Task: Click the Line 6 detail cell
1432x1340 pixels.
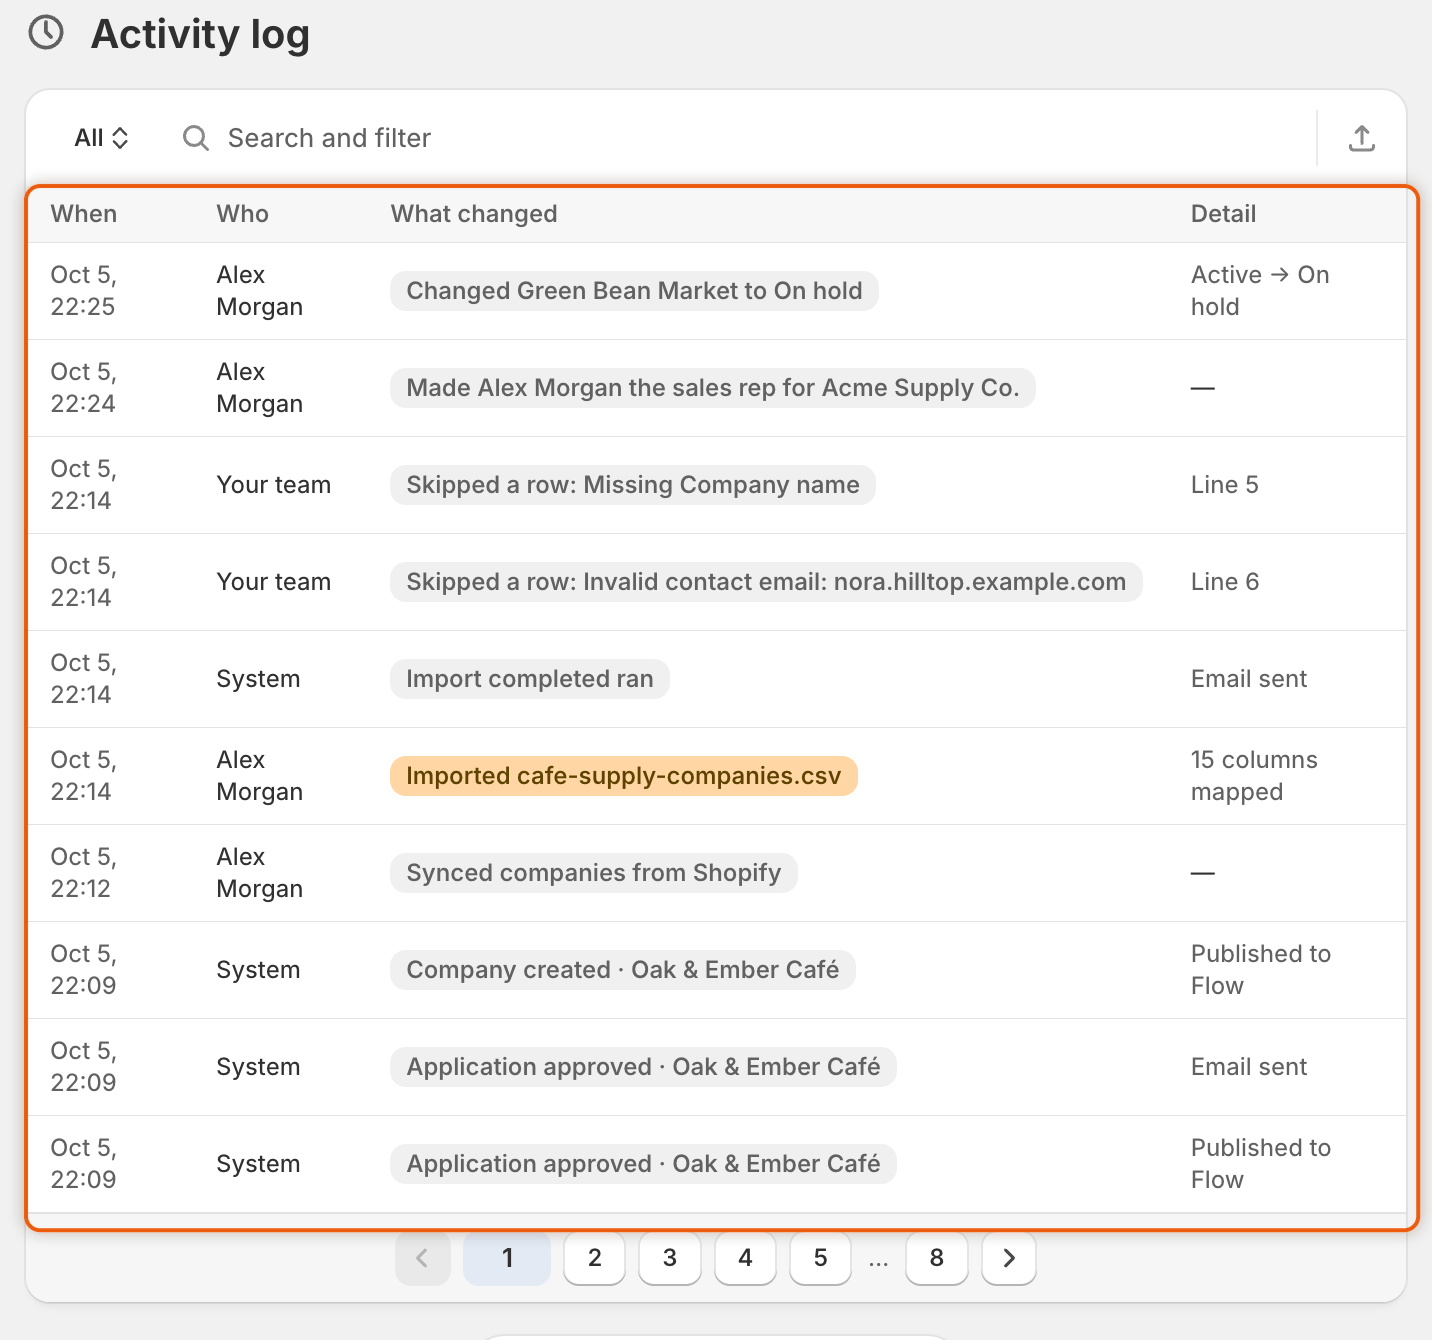Action: (1224, 582)
